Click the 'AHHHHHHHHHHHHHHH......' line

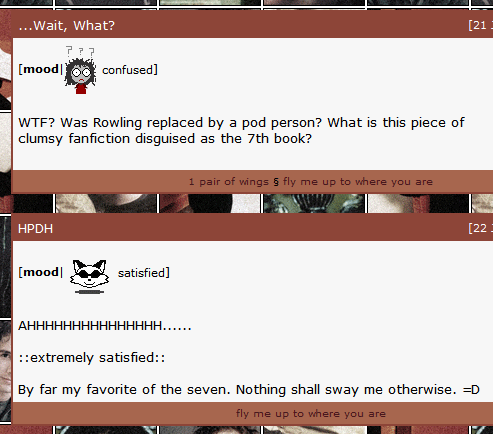pyautogui.click(x=105, y=326)
